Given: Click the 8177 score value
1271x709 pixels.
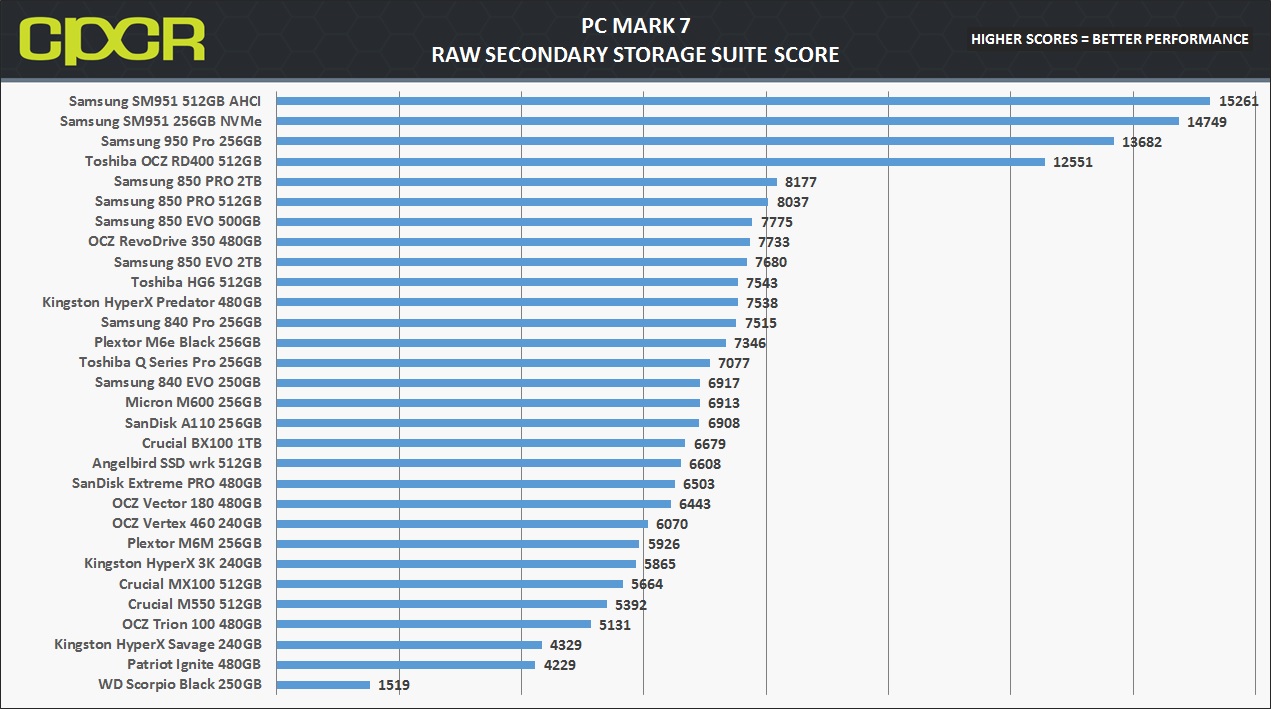Looking at the screenshot, I should (801, 182).
